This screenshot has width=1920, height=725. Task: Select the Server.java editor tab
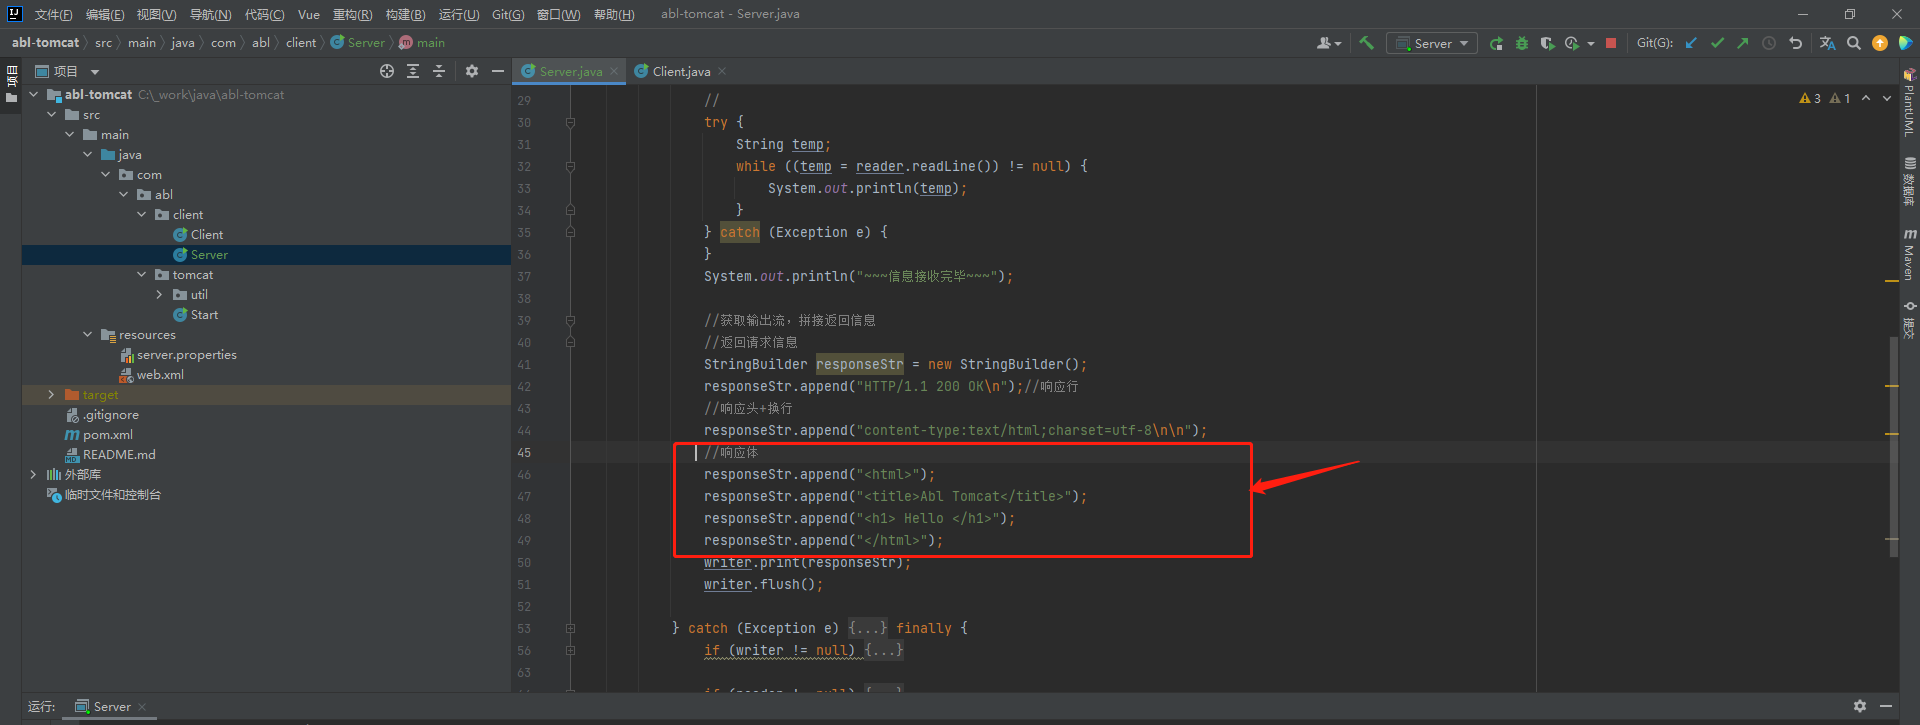(x=570, y=71)
